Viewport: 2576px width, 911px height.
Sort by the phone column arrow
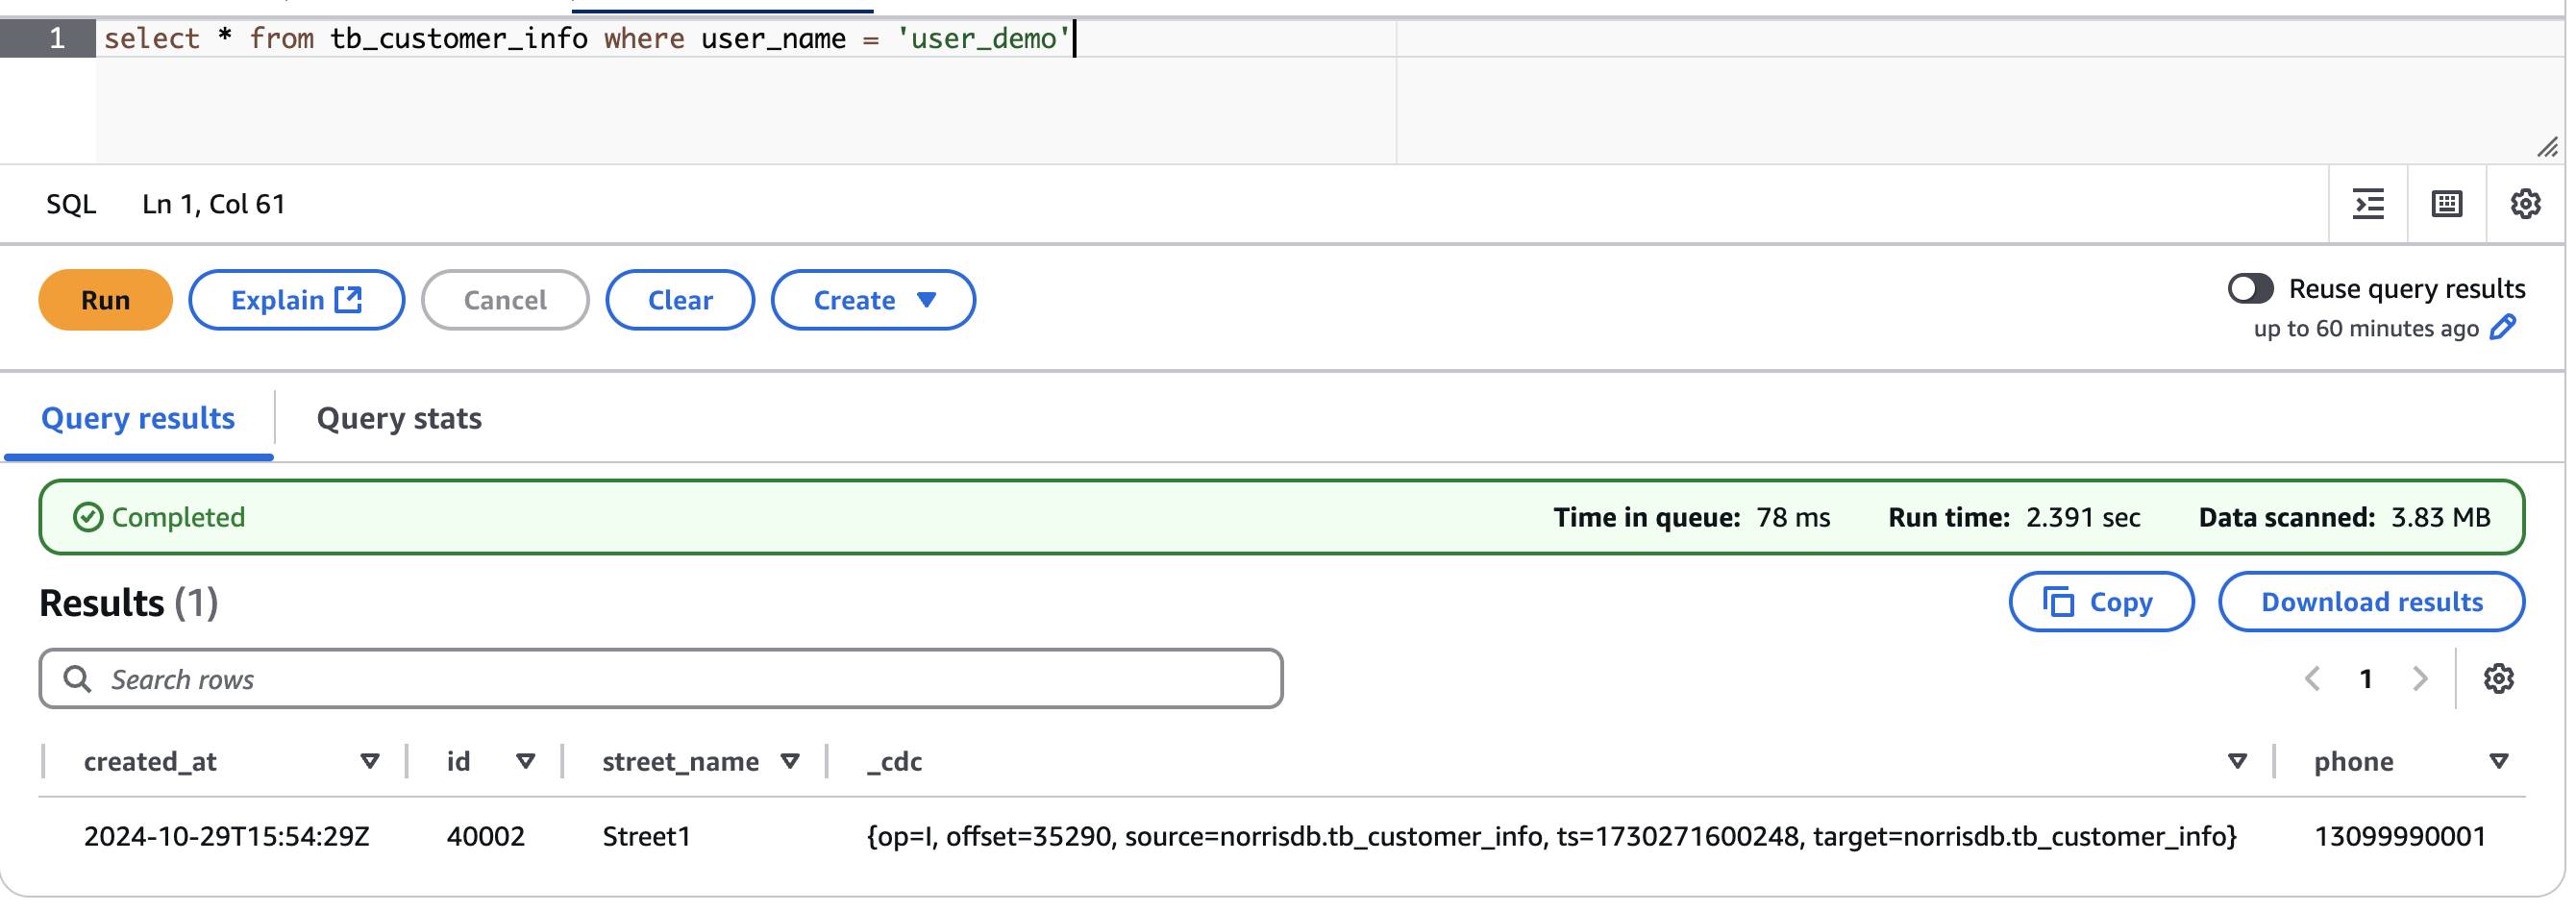tap(2497, 762)
